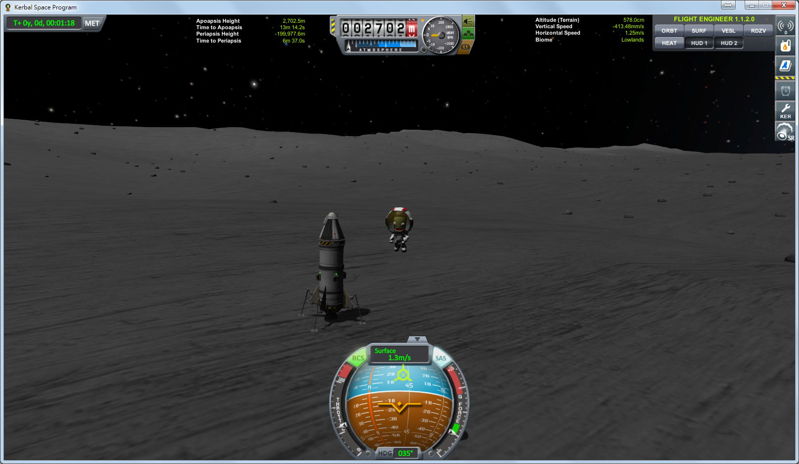The height and width of the screenshot is (464, 799).
Task: Click the VESL button in Flight Engineer
Action: (x=729, y=30)
